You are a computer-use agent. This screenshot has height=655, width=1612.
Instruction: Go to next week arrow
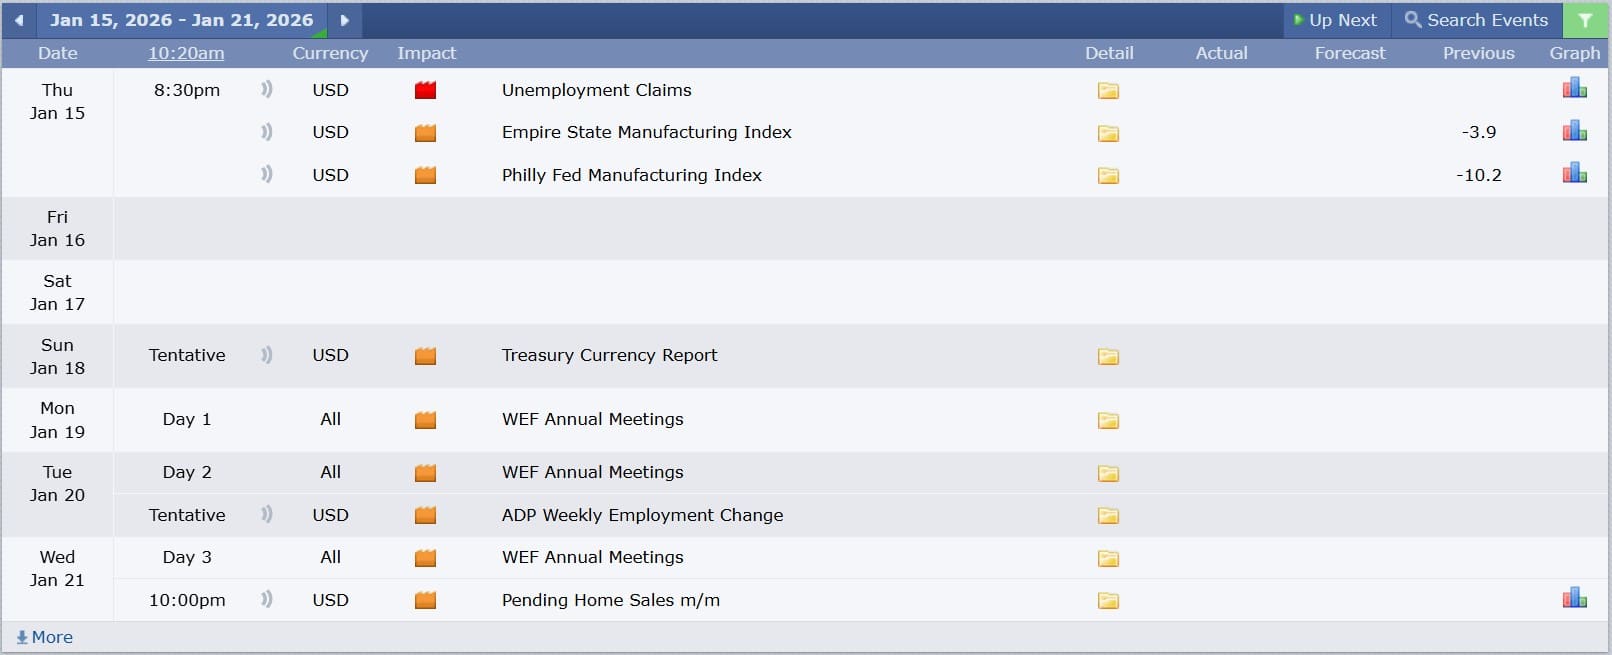(x=345, y=20)
